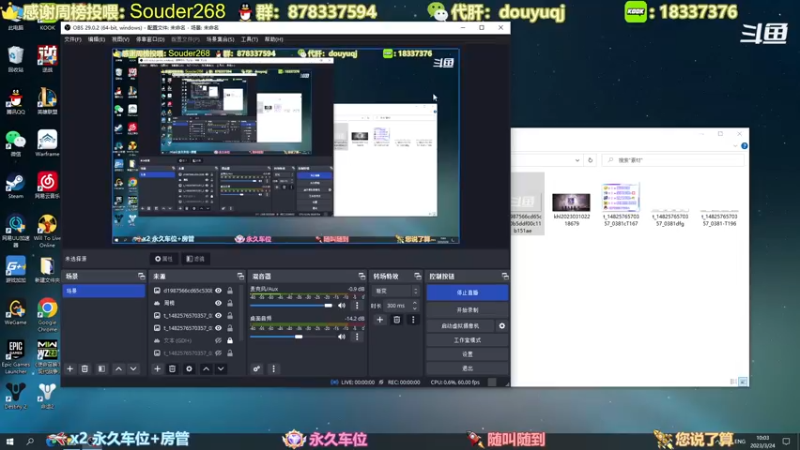Click the 工作室模式 studio mode button
This screenshot has width=800, height=450.
click(467, 340)
